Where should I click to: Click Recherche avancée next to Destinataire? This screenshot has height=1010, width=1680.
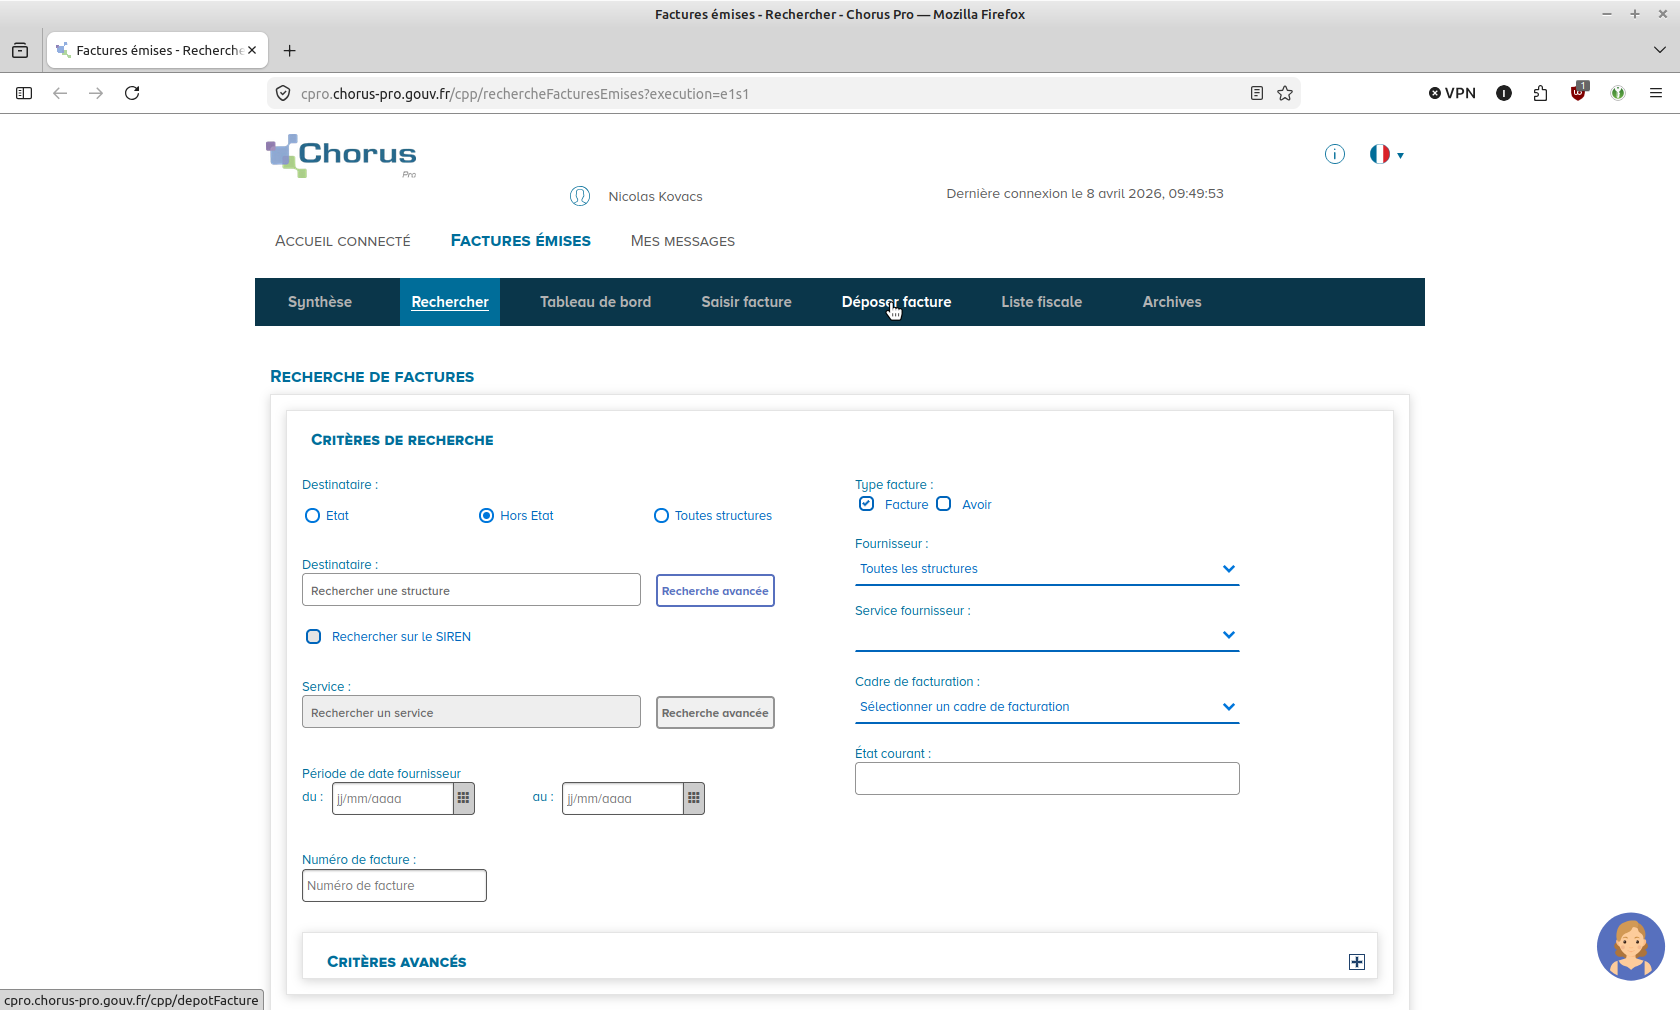[x=715, y=591]
